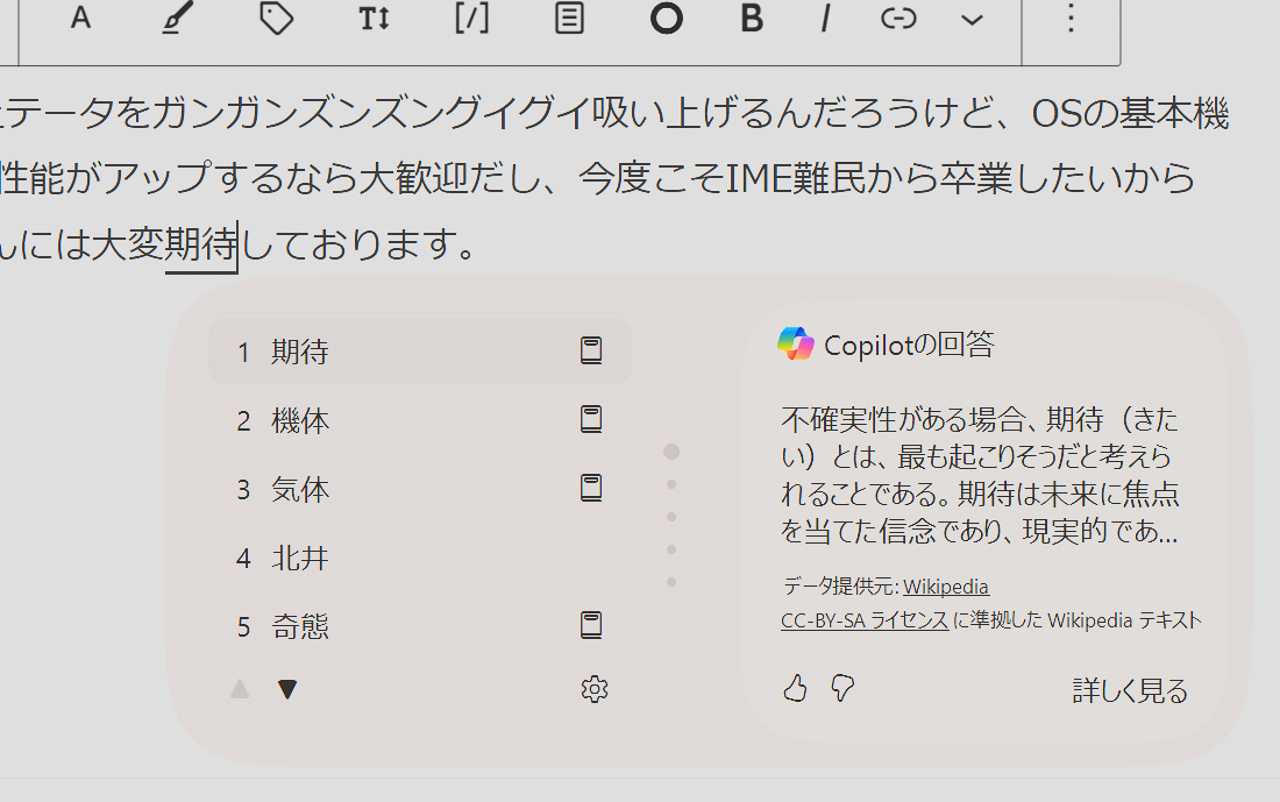Image resolution: width=1280 pixels, height=802 pixels.
Task: Expand more formatting options chevron
Action: [971, 19]
